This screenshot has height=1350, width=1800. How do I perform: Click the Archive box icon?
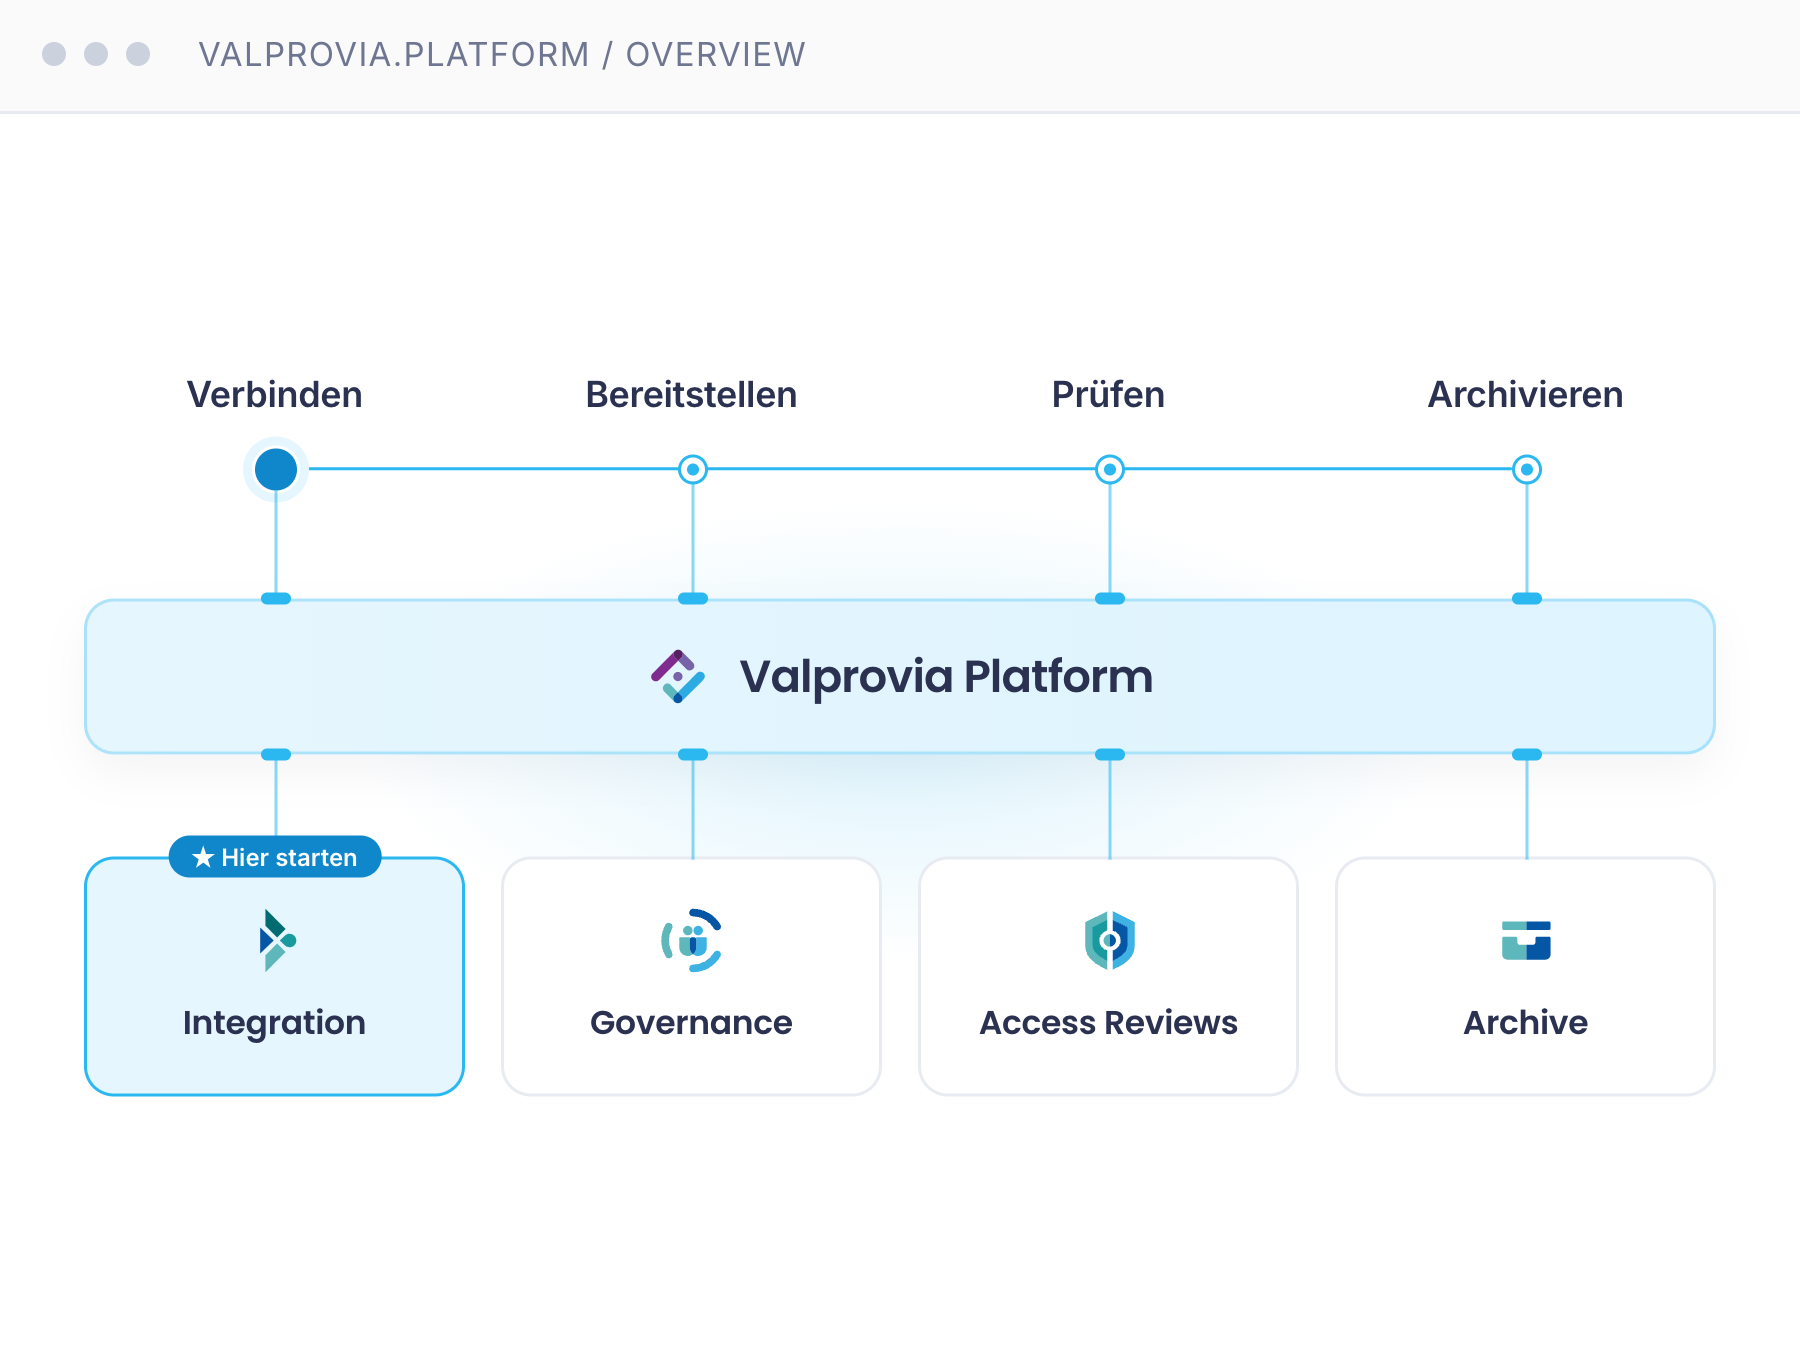(1526, 940)
